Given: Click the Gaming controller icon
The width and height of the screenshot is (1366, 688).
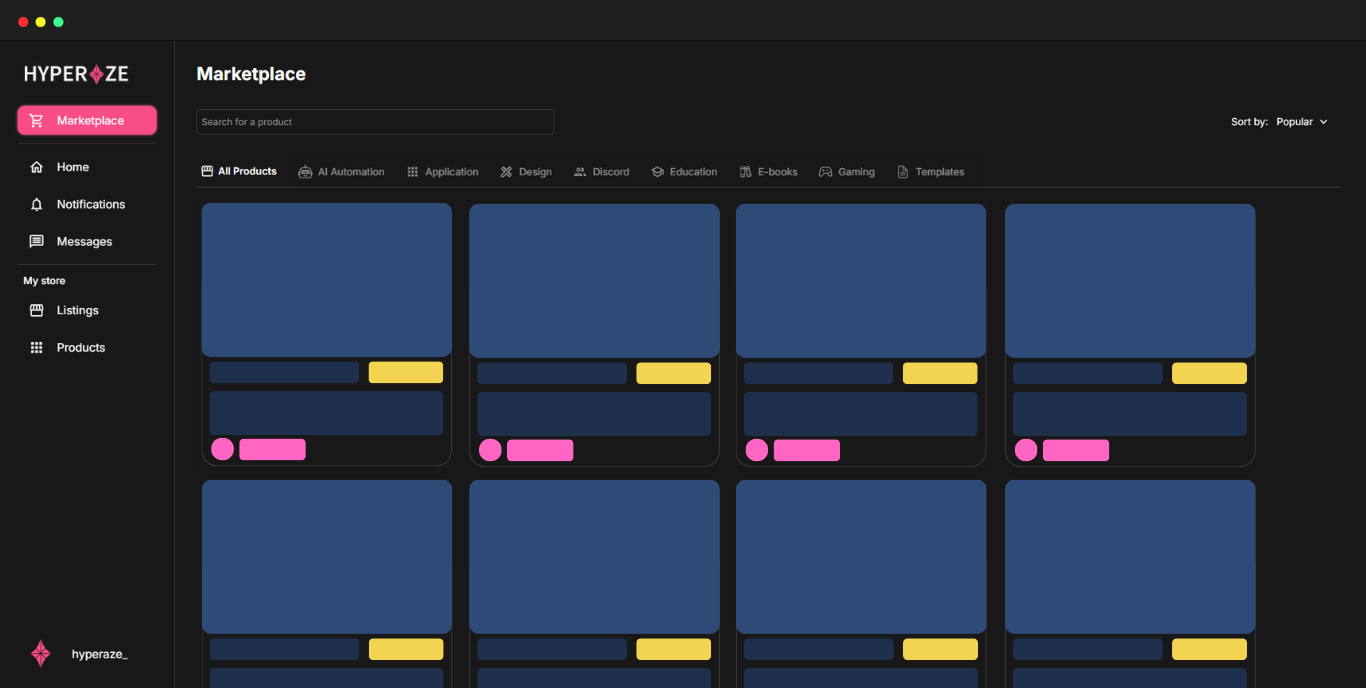Looking at the screenshot, I should click(825, 172).
